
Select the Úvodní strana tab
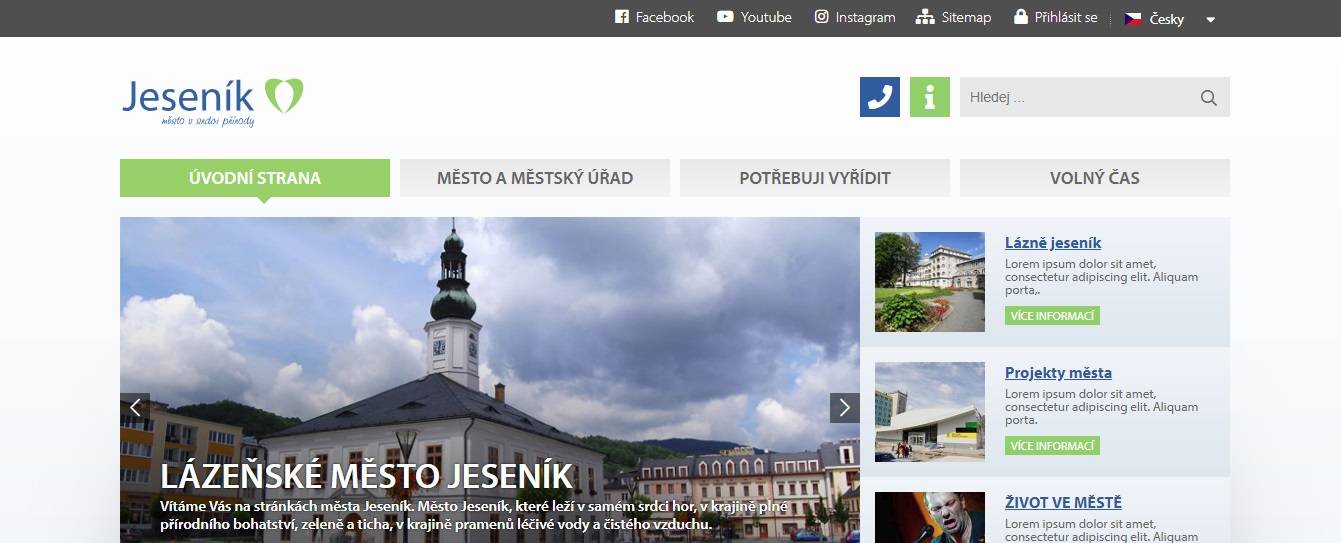tap(255, 178)
